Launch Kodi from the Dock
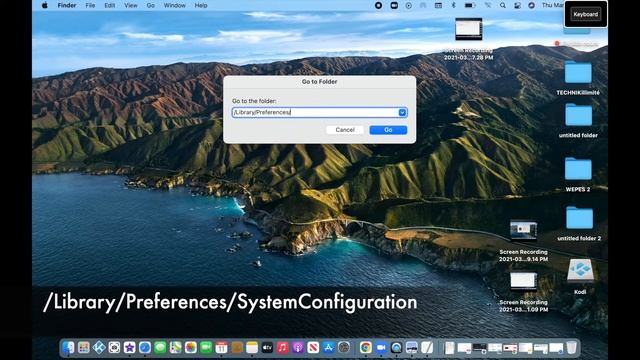 point(99,347)
